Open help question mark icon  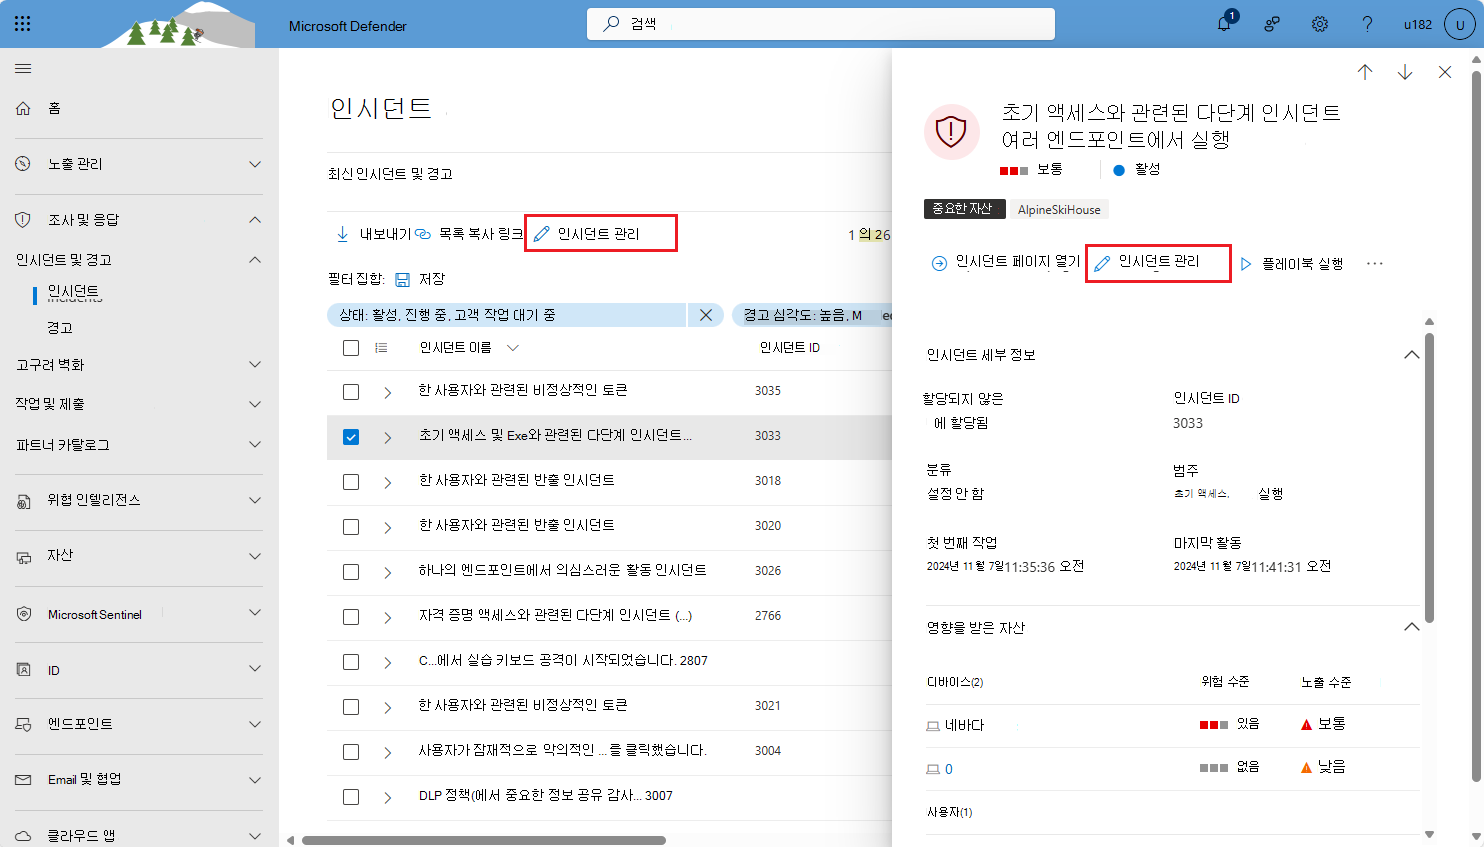(1367, 24)
